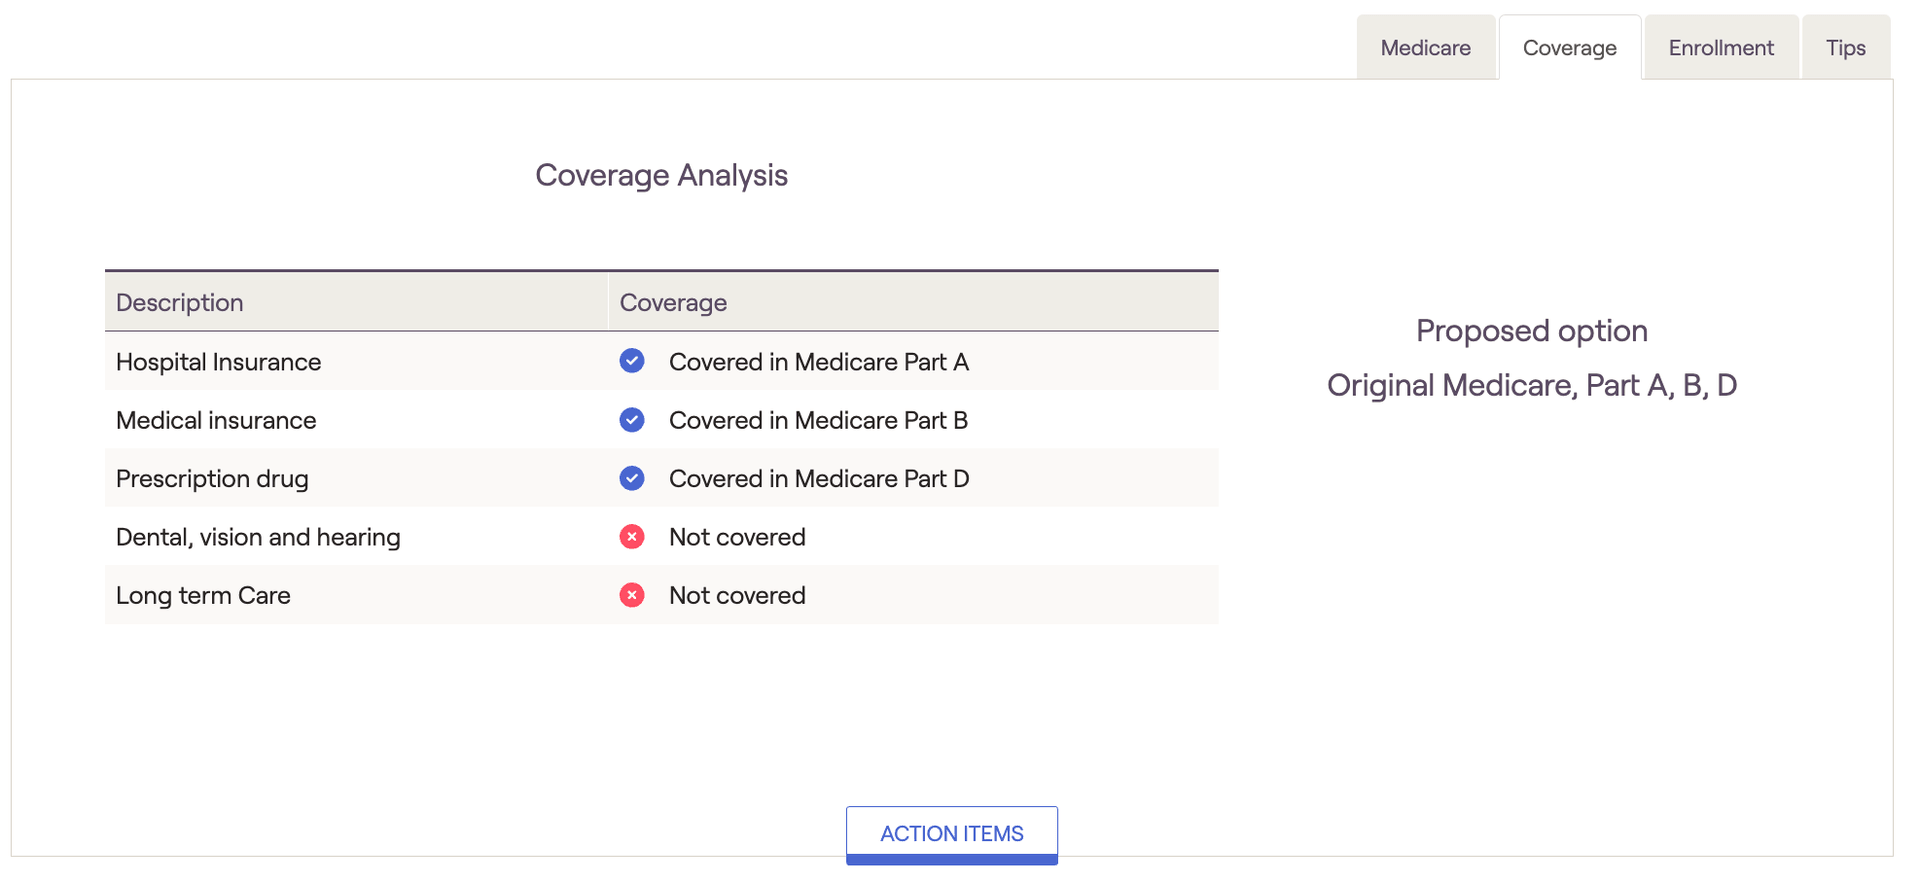Open the Tips tab
1920x877 pixels.
point(1845,47)
